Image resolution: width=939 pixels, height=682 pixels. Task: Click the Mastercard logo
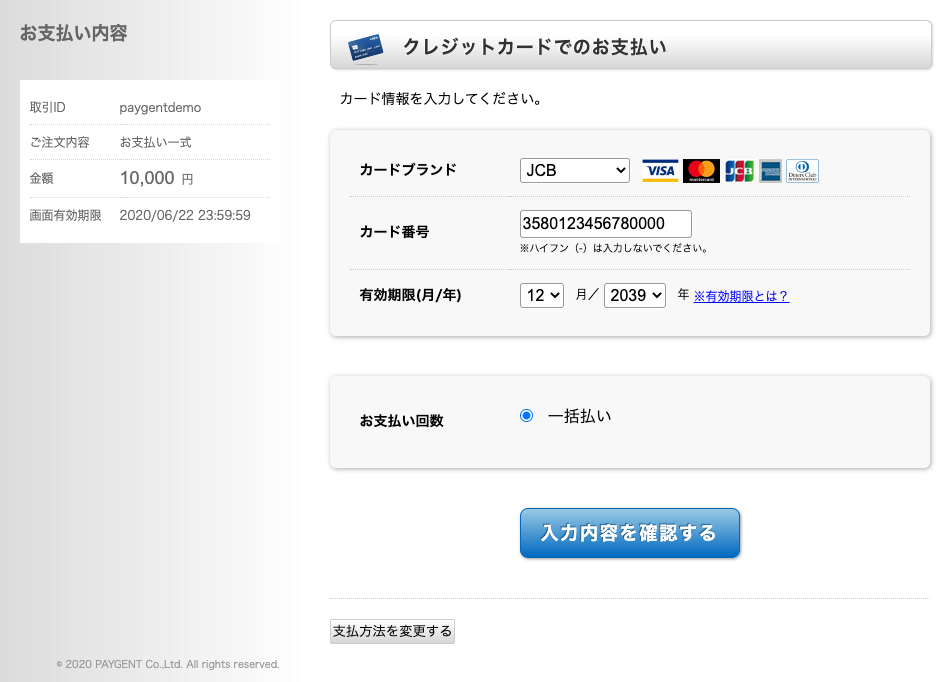pyautogui.click(x=701, y=171)
